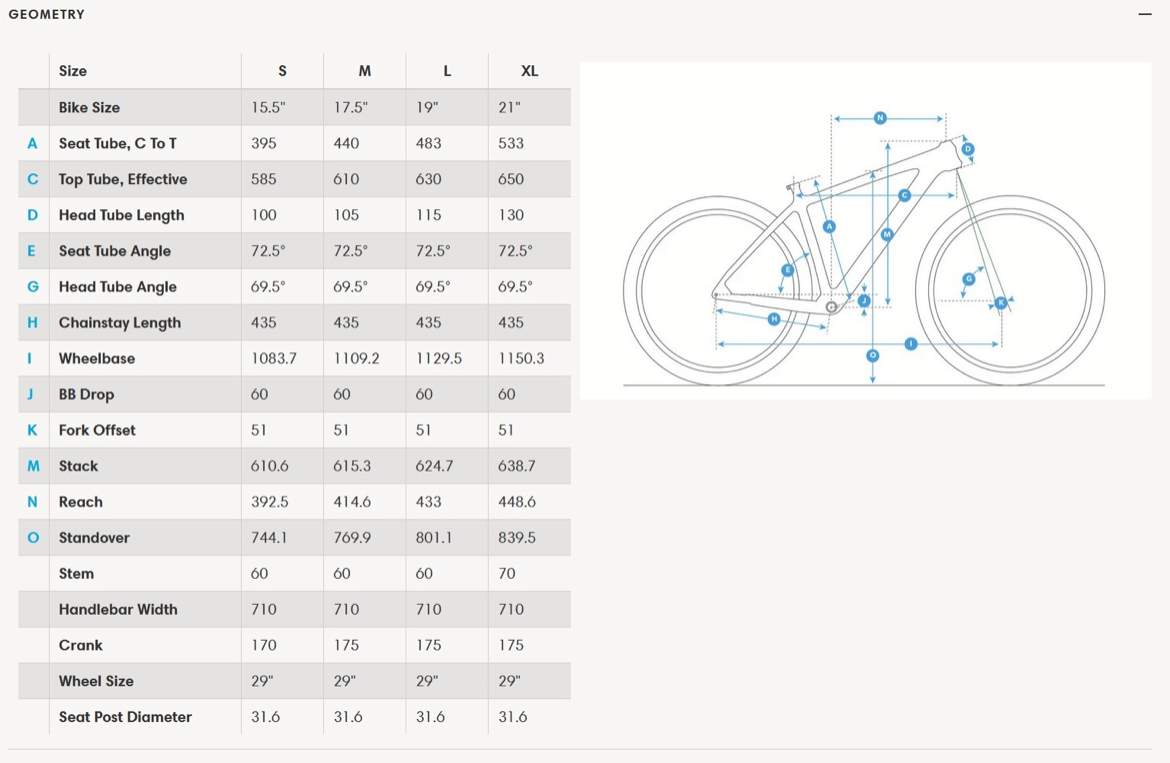This screenshot has height=763, width=1170.
Task: Click the D head tube marker on diagram
Action: click(968, 149)
